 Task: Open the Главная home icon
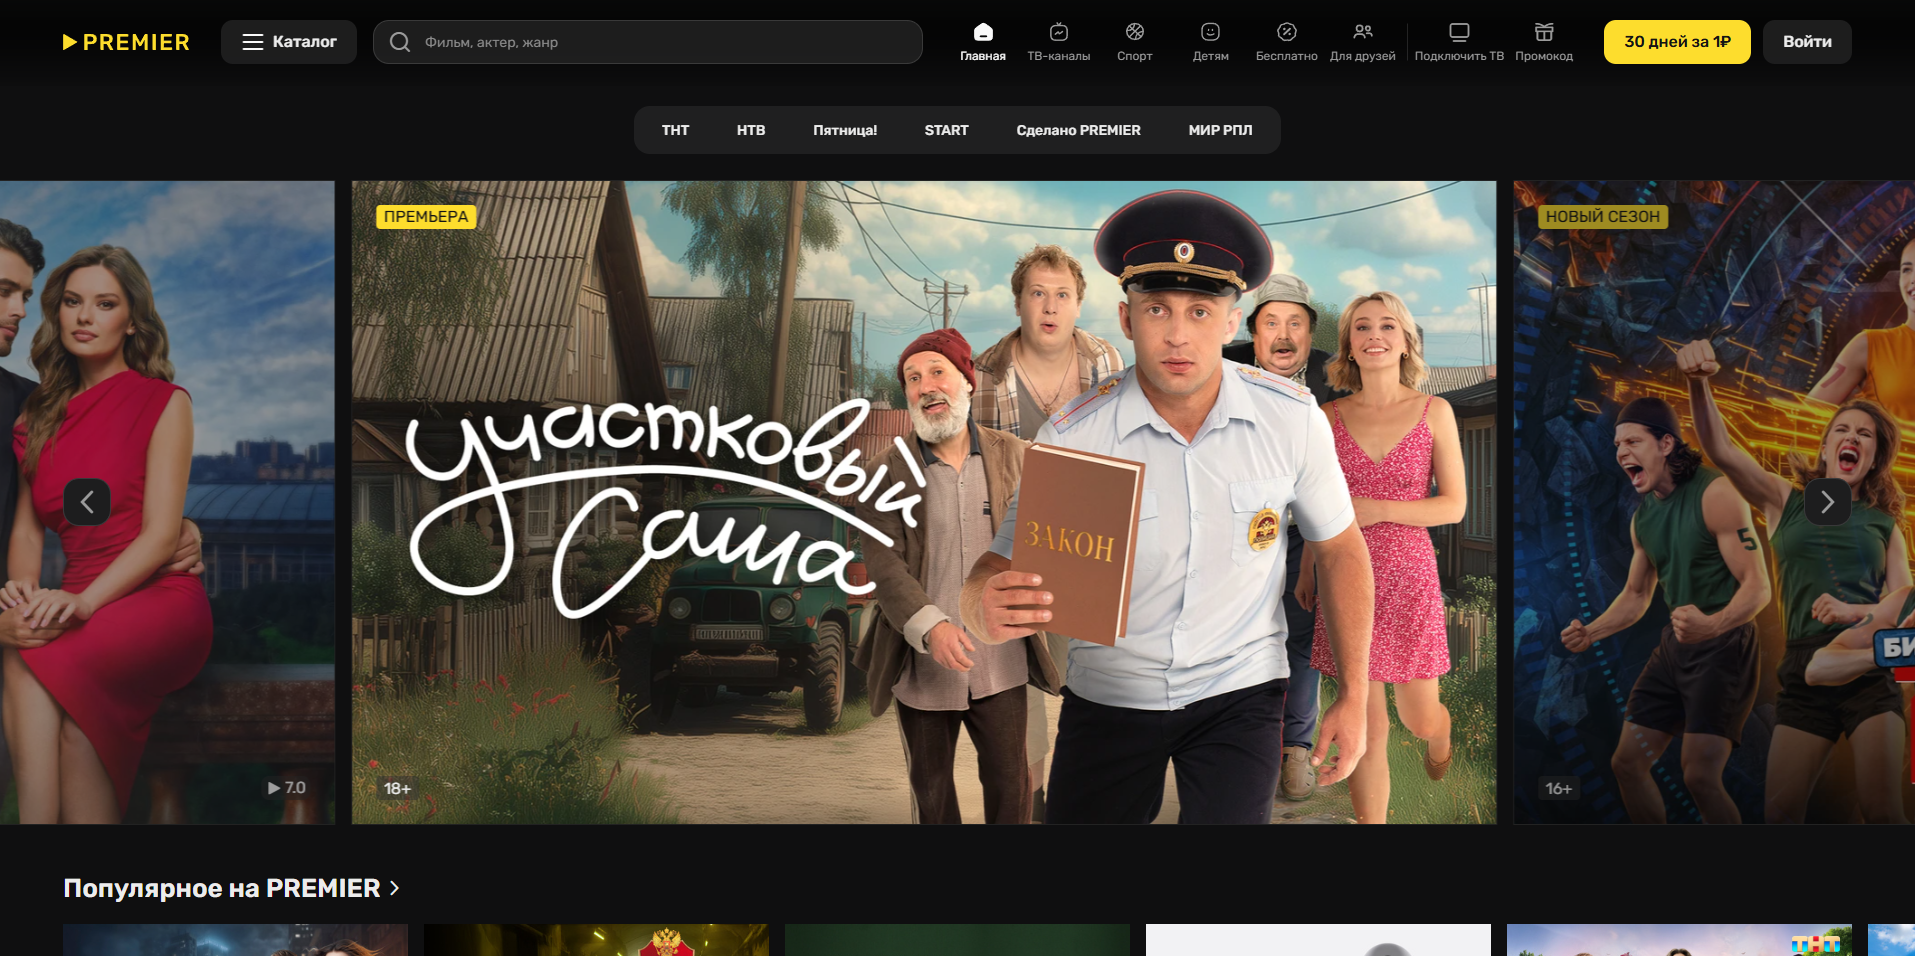(983, 33)
